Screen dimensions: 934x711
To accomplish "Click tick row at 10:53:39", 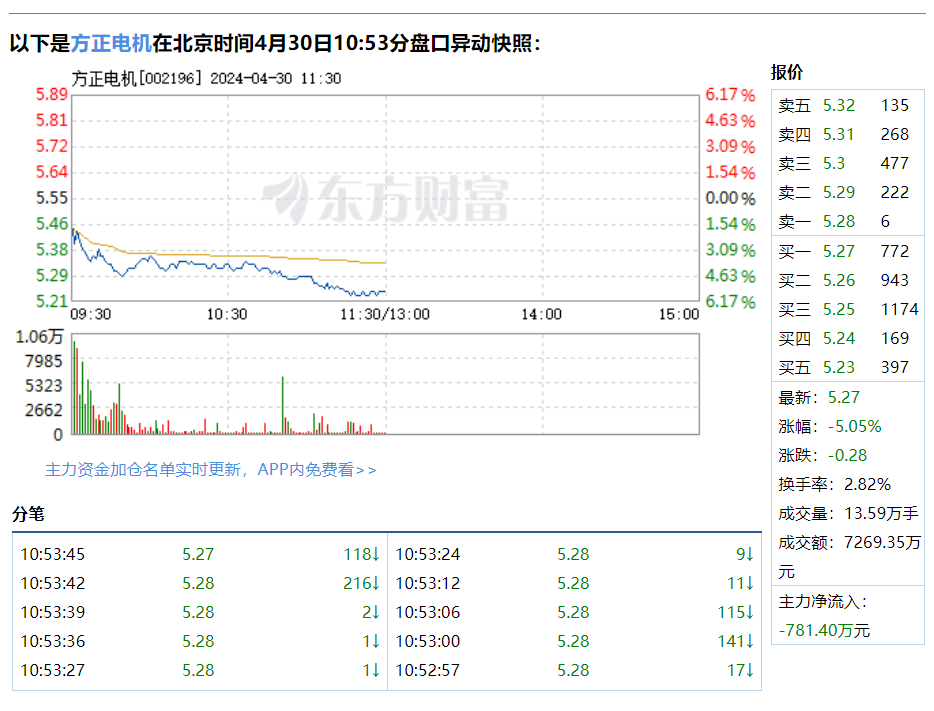I will pos(200,612).
